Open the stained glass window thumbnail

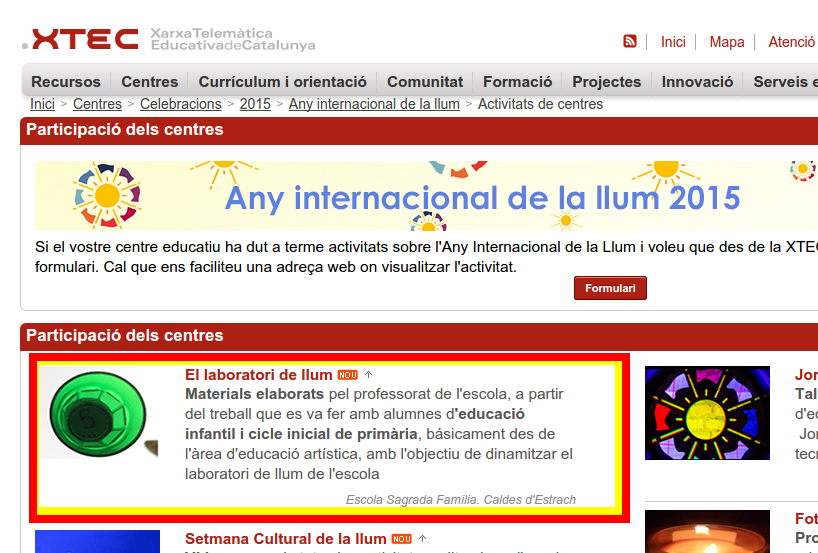click(707, 413)
